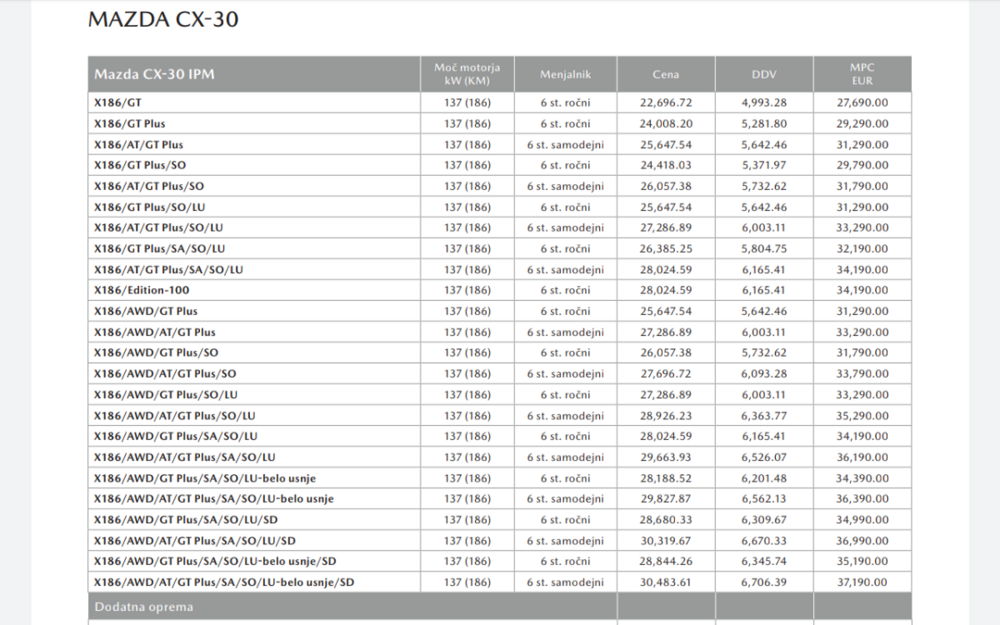Select the 6 st. samodejni cell for X186/AT/GT Plus
Viewport: 1000px width, 625px height.
[564, 144]
